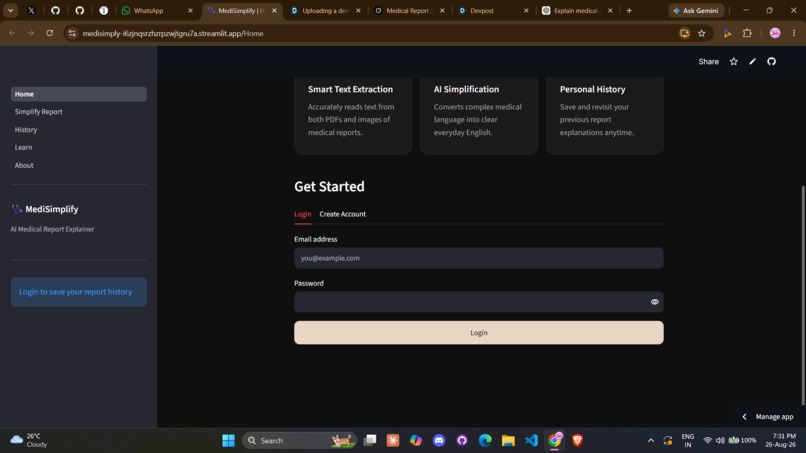Click the Smart Text Extraction card title
This screenshot has height=453, width=806.
350,89
